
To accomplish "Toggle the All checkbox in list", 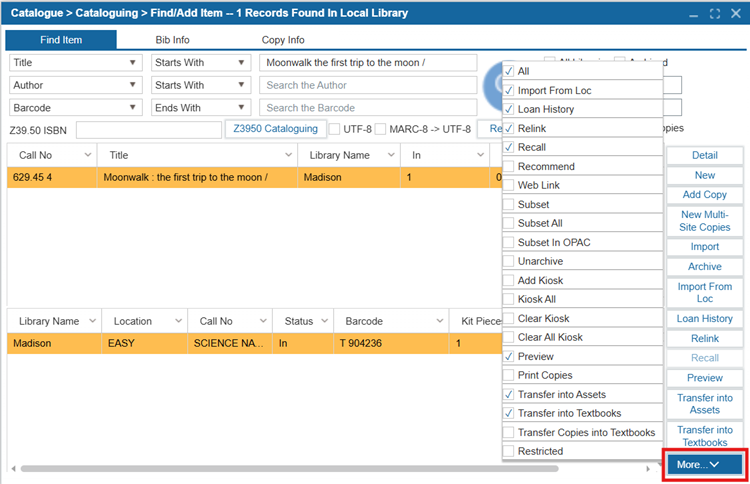I will pyautogui.click(x=508, y=71).
